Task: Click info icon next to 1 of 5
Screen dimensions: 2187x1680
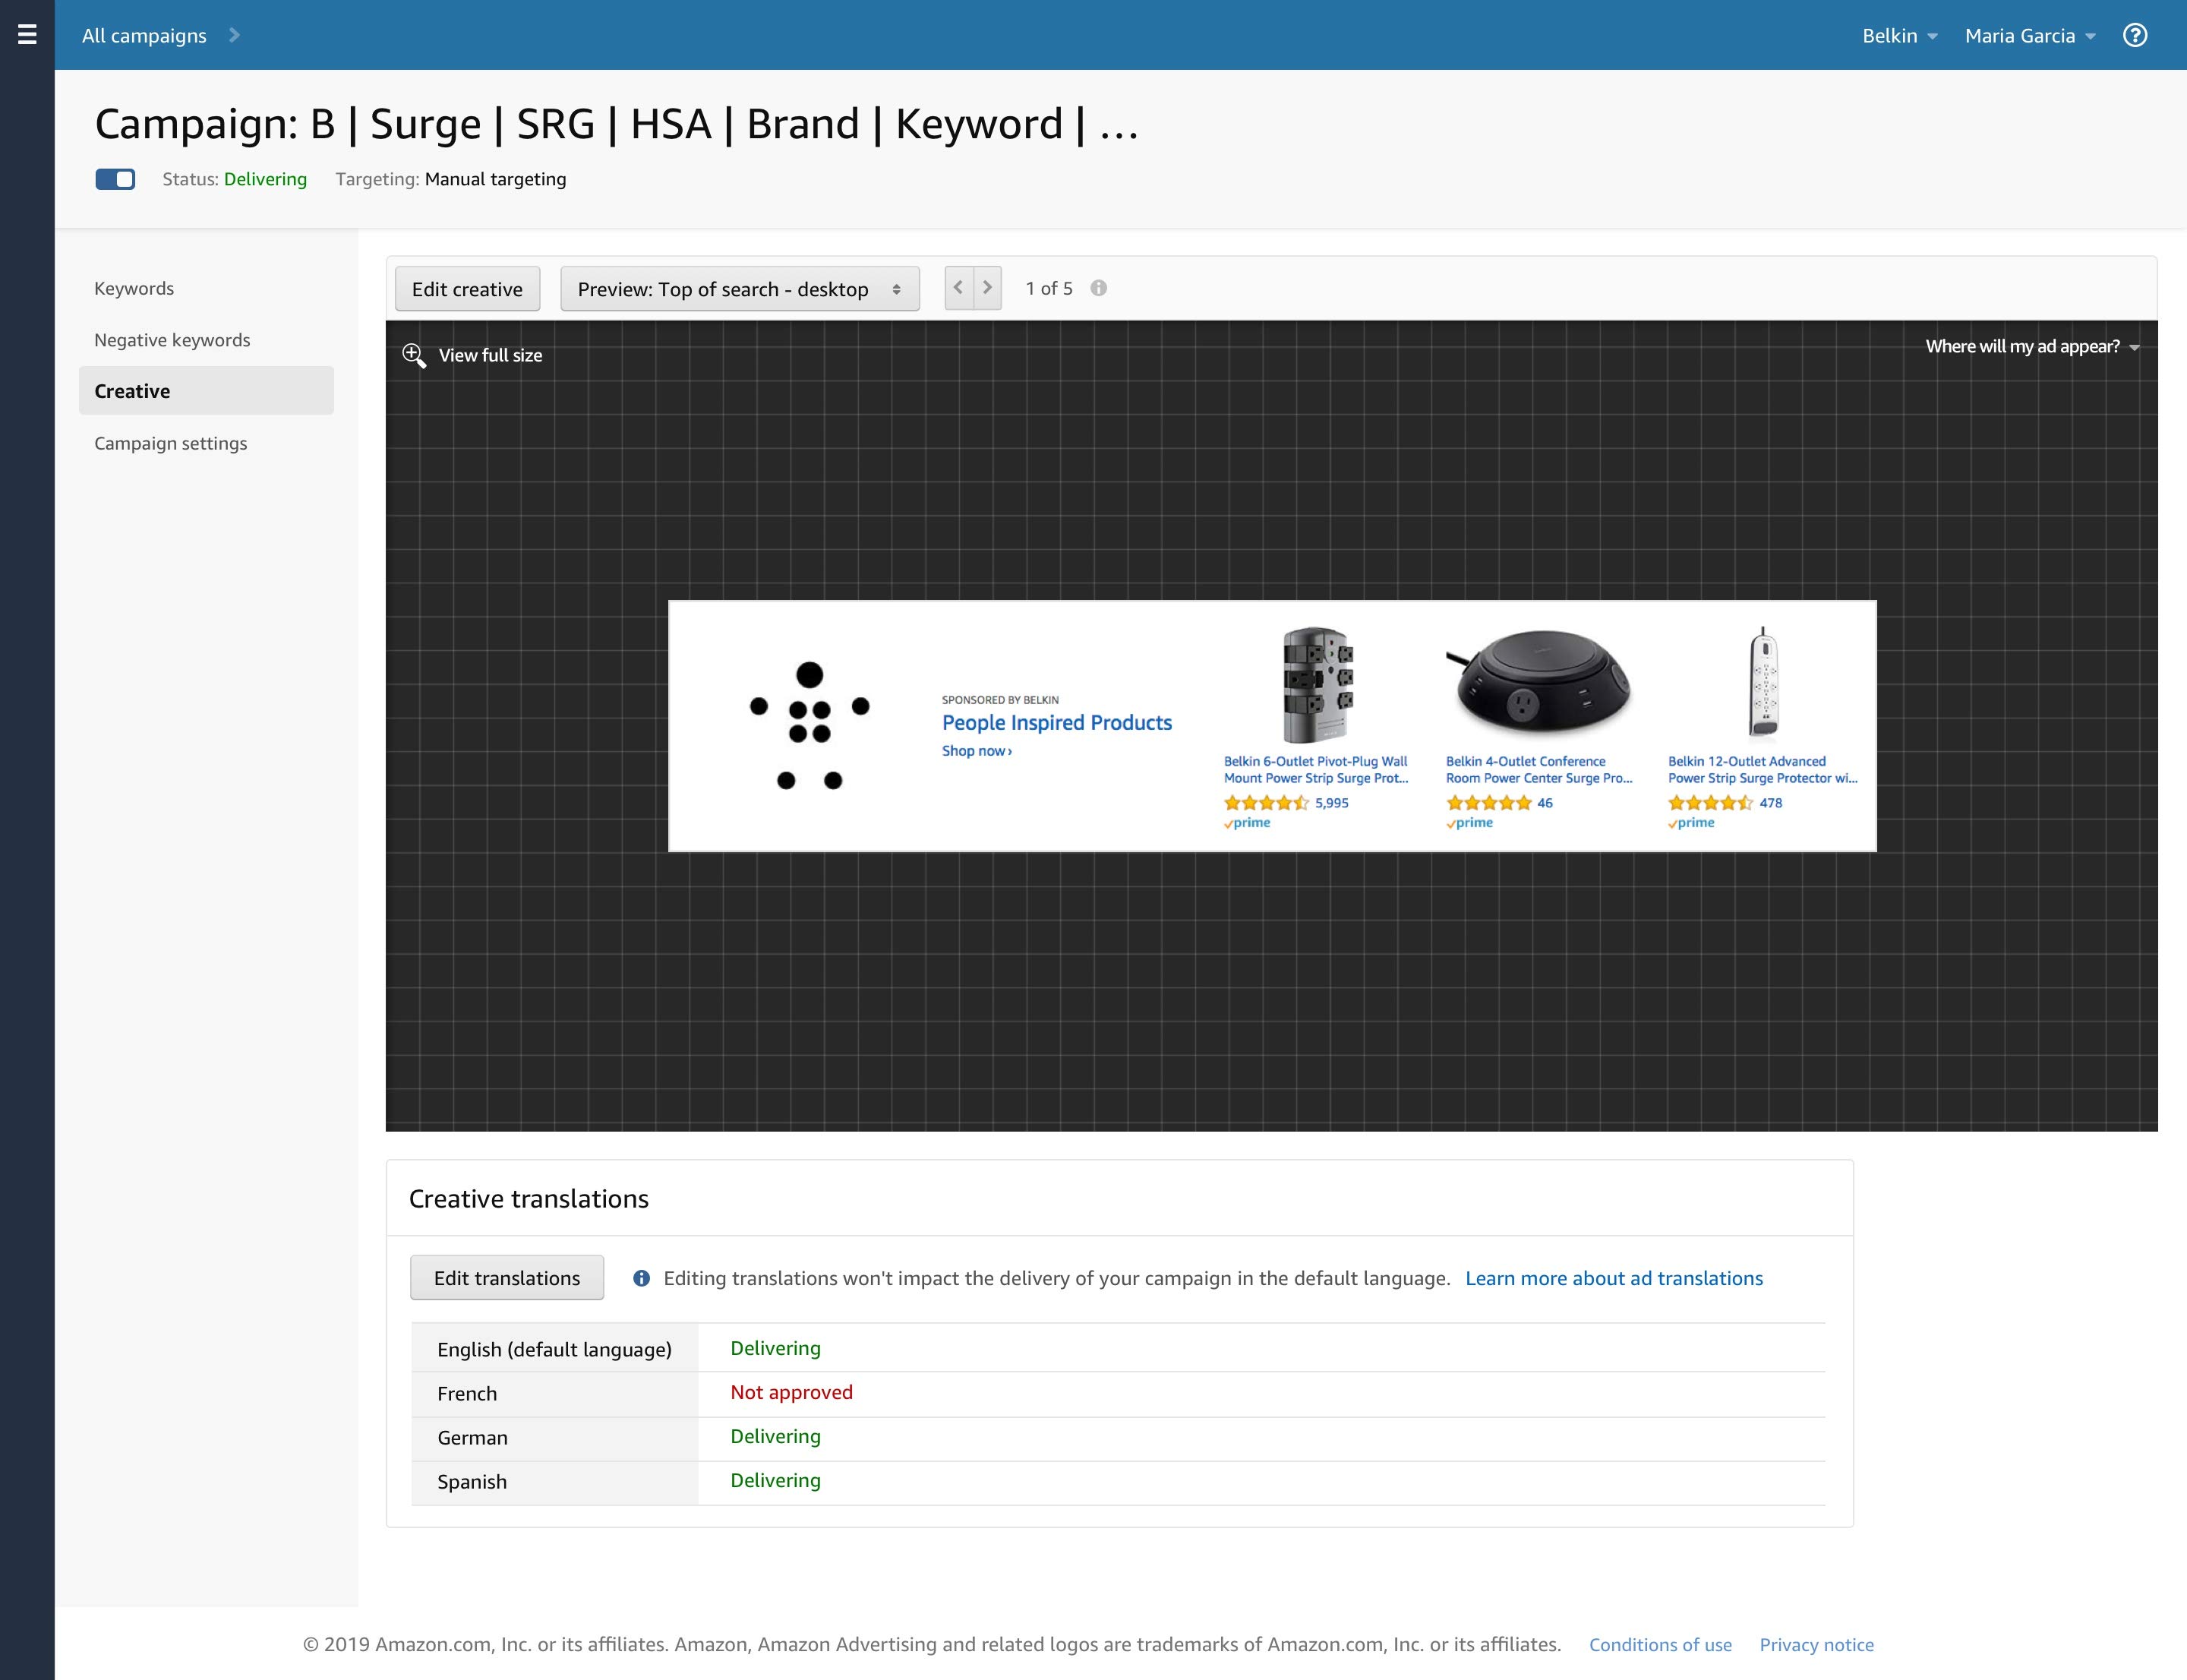Action: point(1098,288)
